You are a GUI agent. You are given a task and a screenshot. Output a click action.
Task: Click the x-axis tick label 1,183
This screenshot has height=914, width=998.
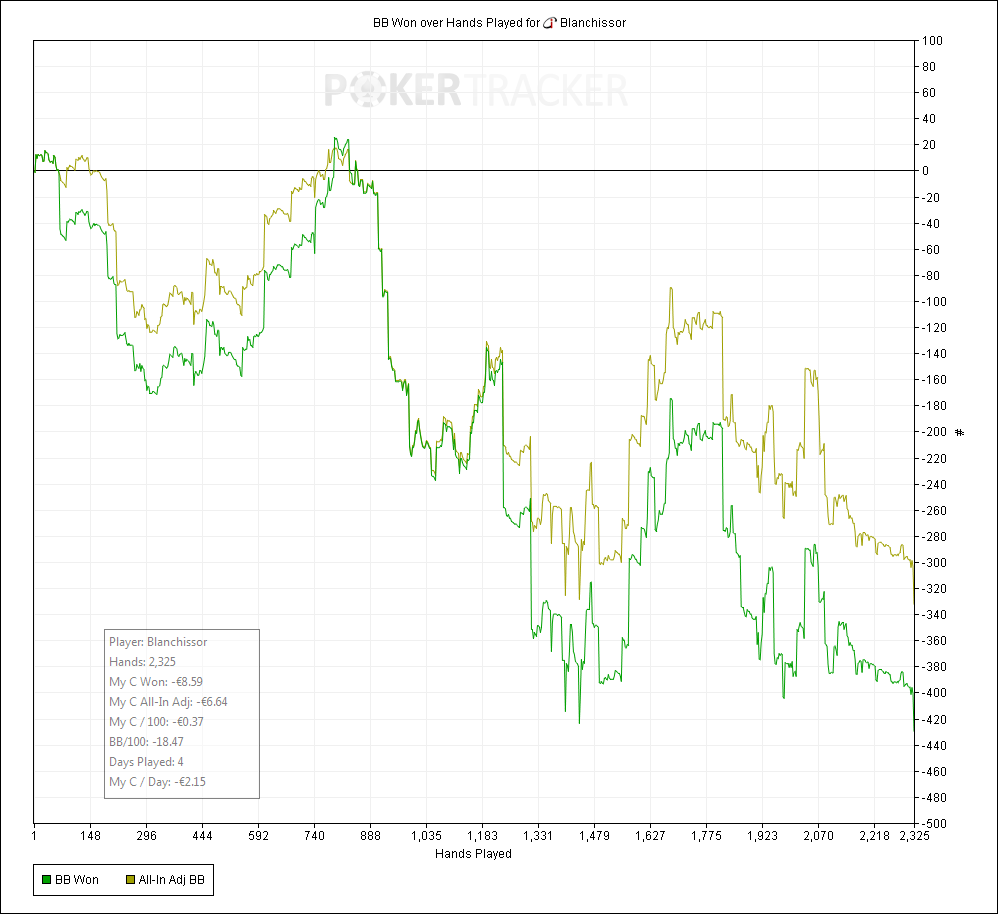(482, 835)
